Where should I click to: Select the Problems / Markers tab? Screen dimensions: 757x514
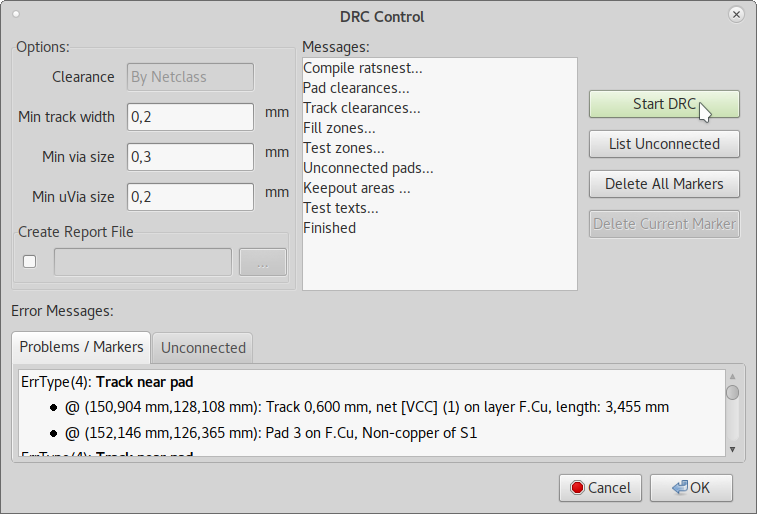81,347
